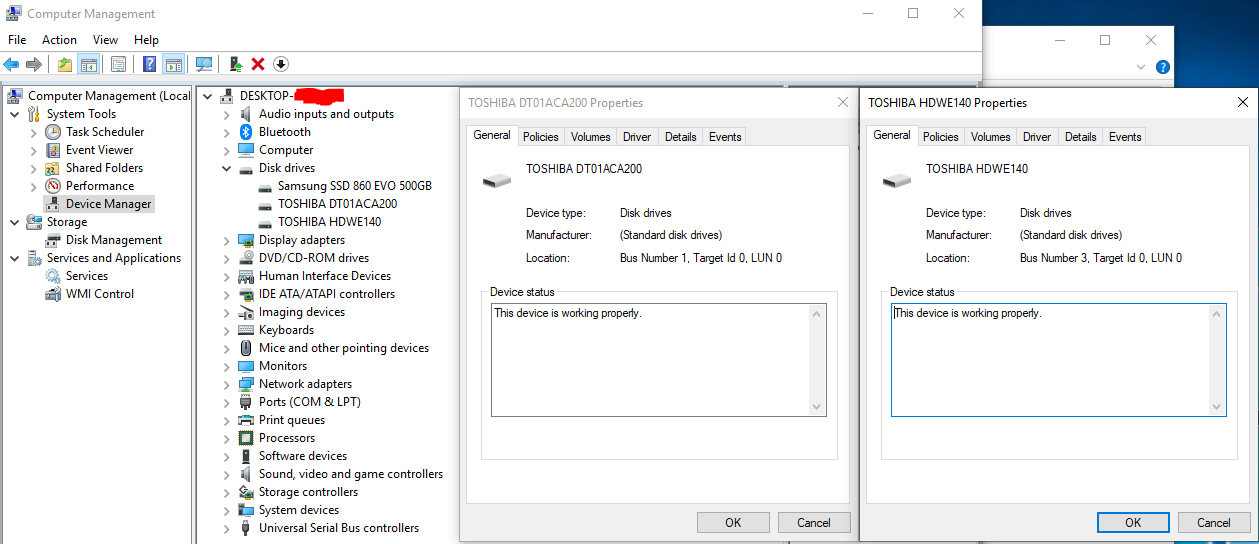Click the Update device driver icon

click(235, 64)
